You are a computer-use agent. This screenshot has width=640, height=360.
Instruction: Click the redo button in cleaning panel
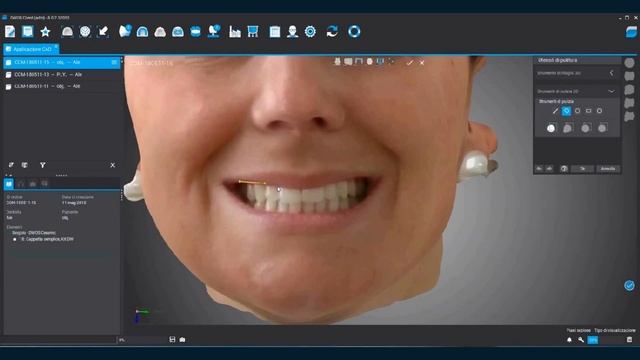549,169
